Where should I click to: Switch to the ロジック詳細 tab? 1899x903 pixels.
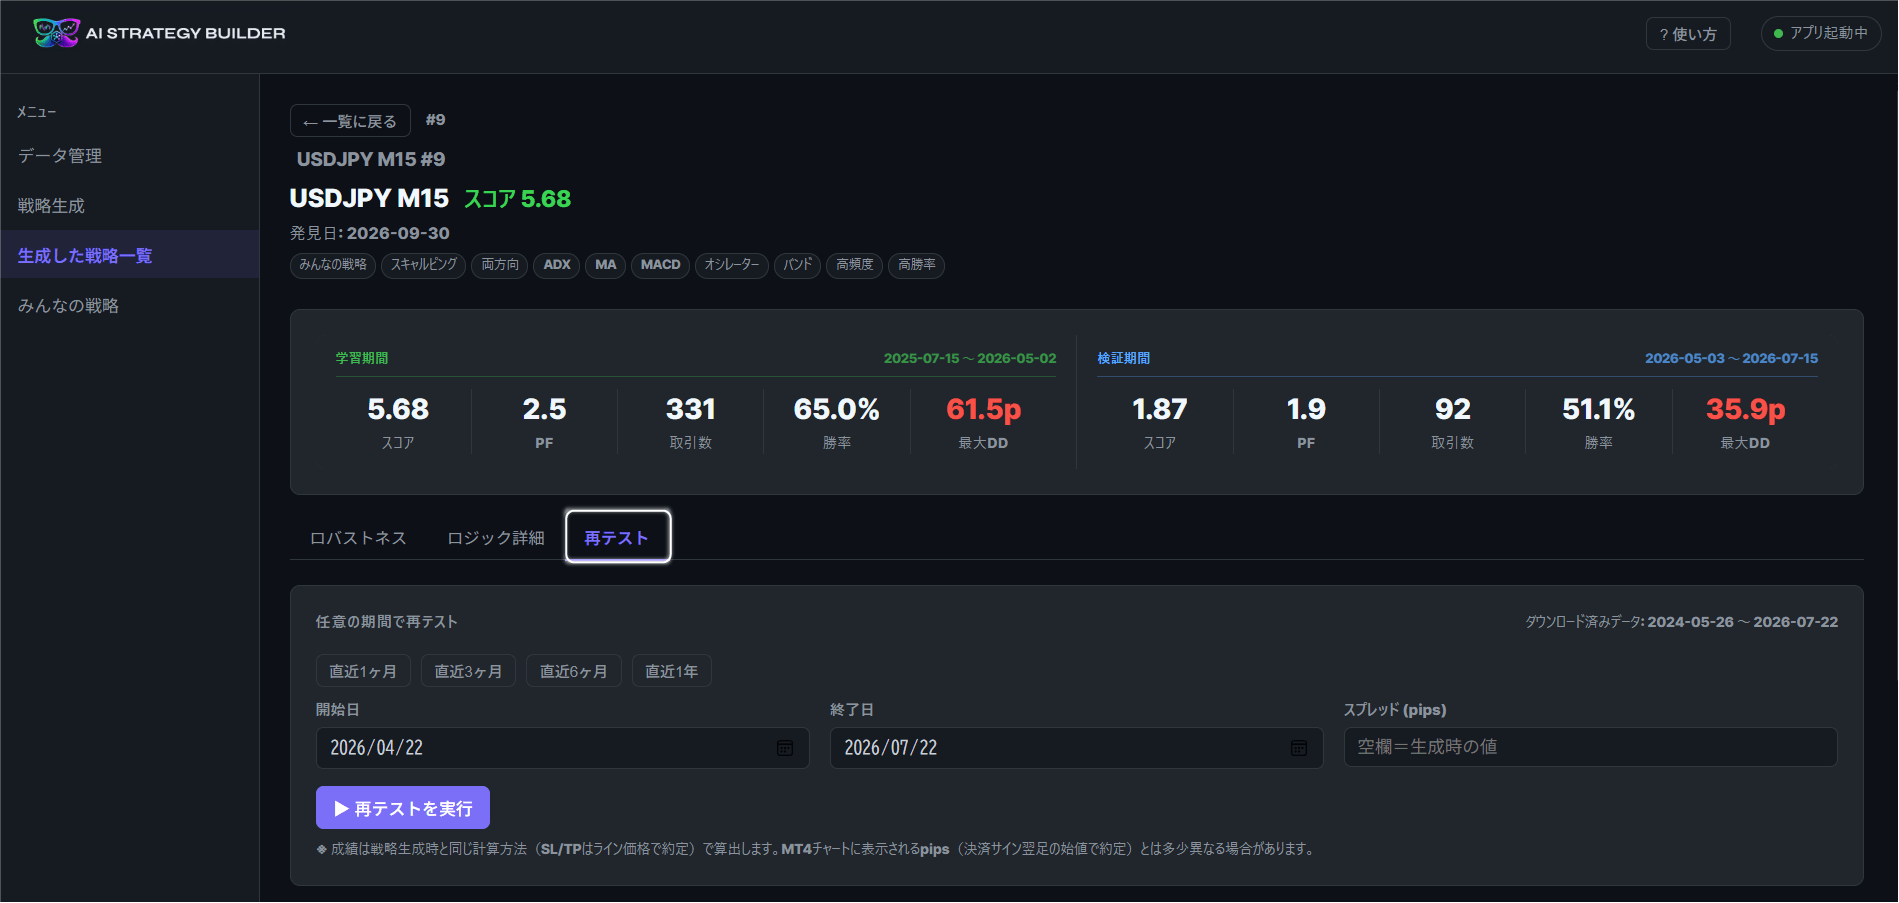(496, 538)
